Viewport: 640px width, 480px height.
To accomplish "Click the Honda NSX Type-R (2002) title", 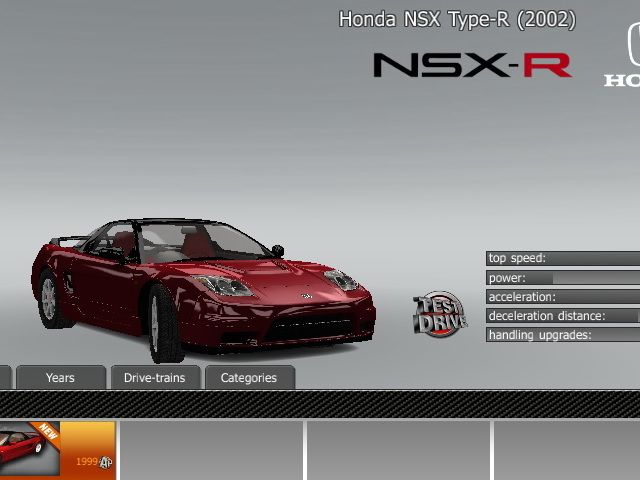I will point(457,19).
